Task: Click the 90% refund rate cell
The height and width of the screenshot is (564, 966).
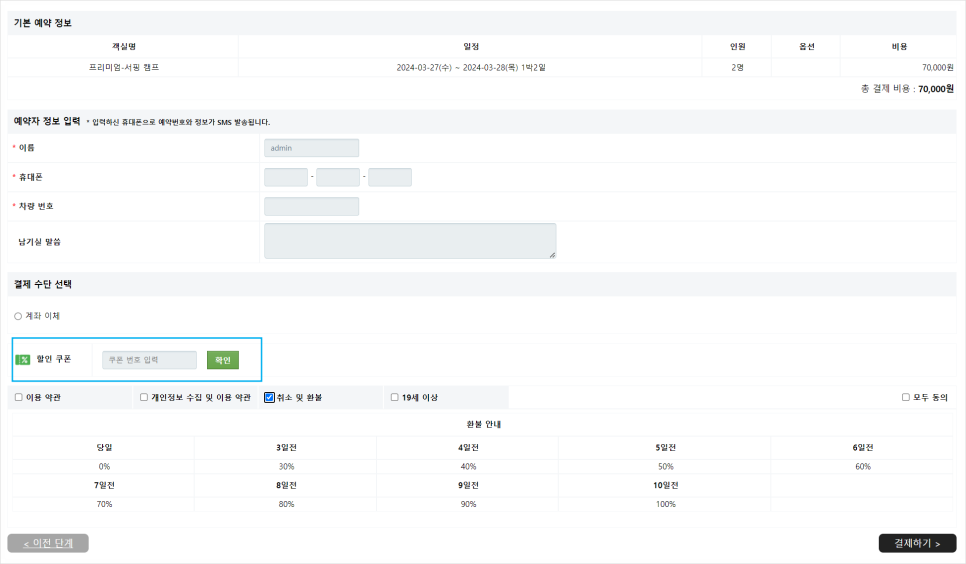Action: (468, 504)
